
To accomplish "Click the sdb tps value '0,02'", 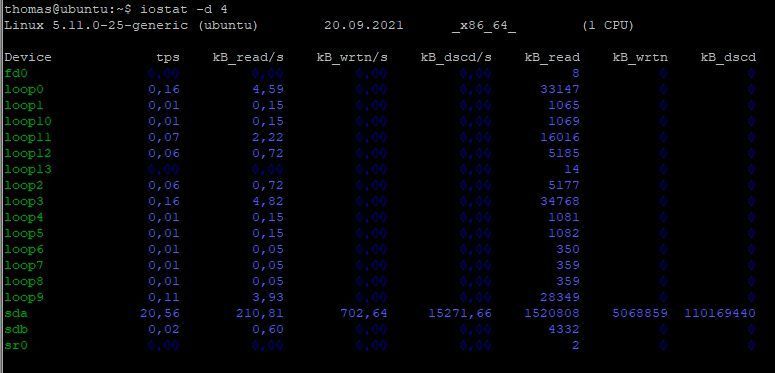I will point(164,330).
